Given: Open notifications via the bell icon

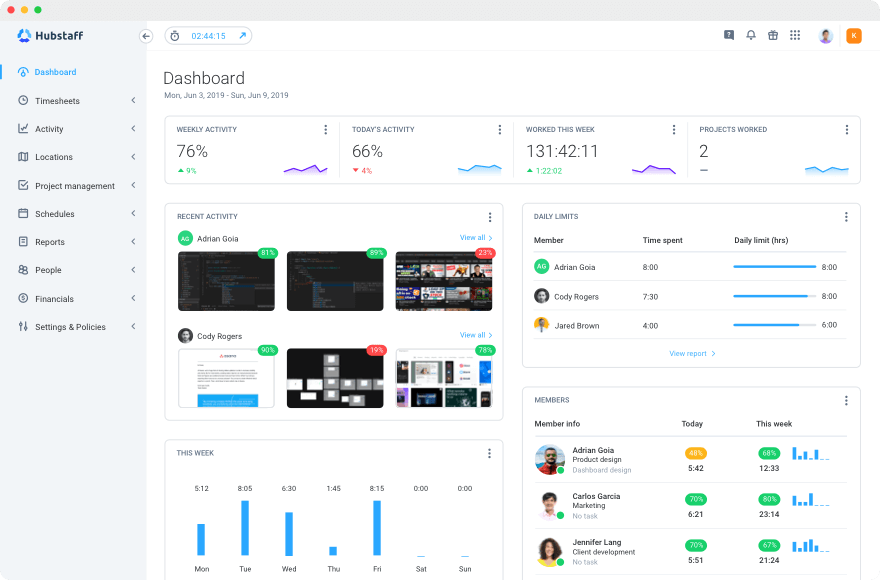Looking at the screenshot, I should pyautogui.click(x=751, y=34).
